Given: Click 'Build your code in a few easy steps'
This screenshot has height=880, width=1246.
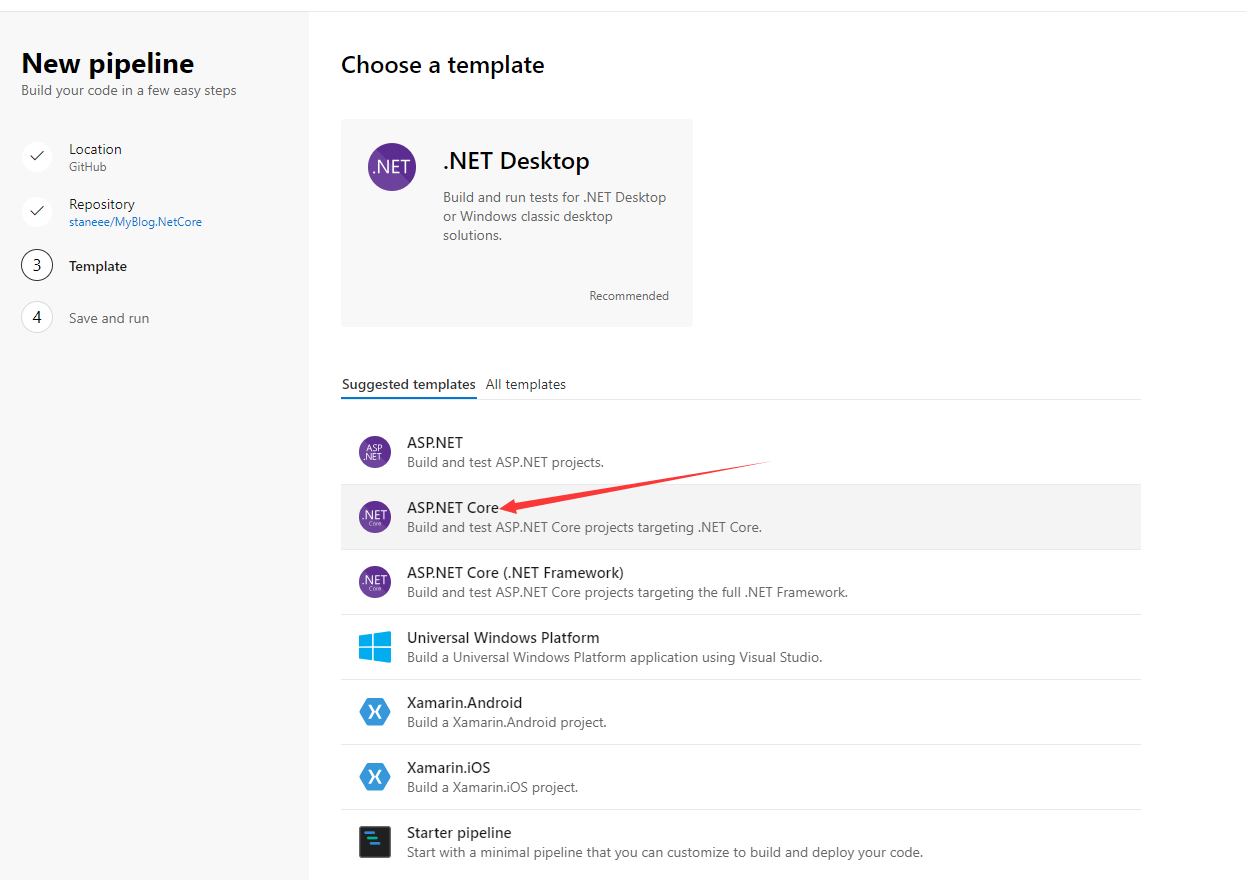Looking at the screenshot, I should coord(129,90).
